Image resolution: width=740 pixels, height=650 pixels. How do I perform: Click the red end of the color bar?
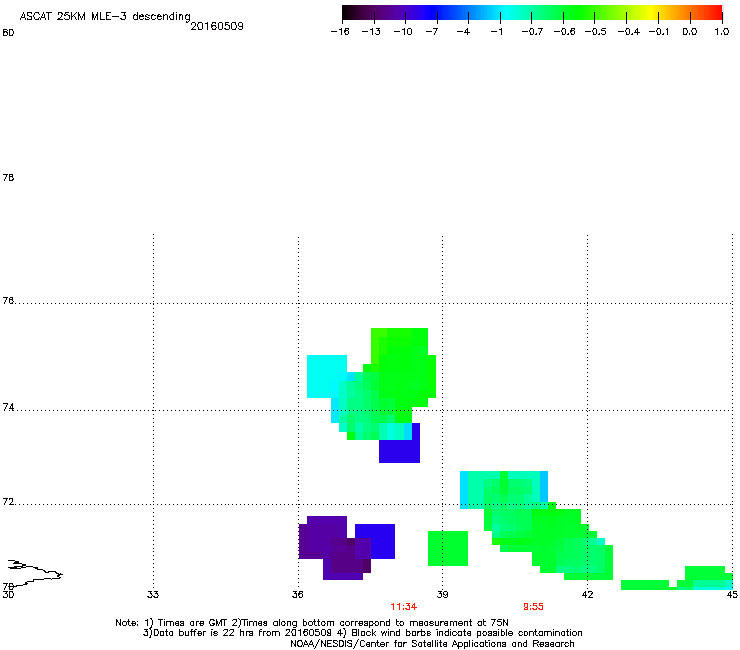tap(713, 13)
